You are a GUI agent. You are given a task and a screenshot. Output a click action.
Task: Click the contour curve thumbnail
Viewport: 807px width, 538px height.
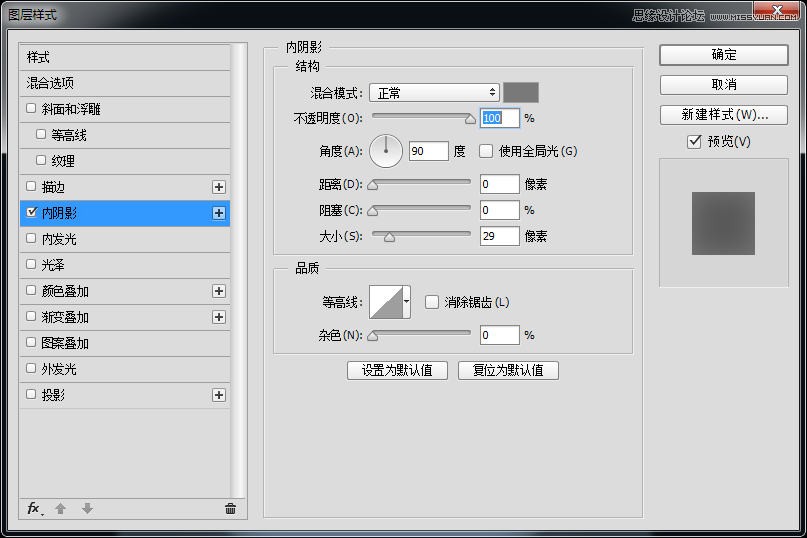(x=386, y=302)
